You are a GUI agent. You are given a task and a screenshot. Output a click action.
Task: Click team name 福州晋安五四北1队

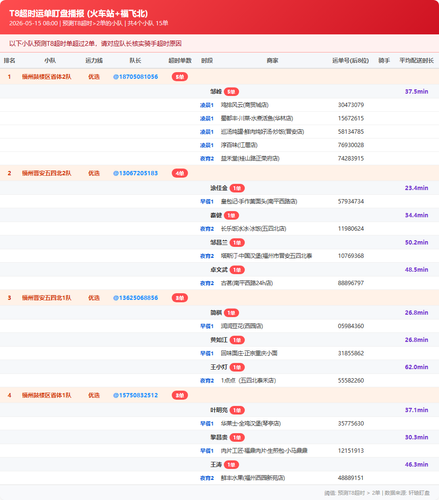pos(47,298)
